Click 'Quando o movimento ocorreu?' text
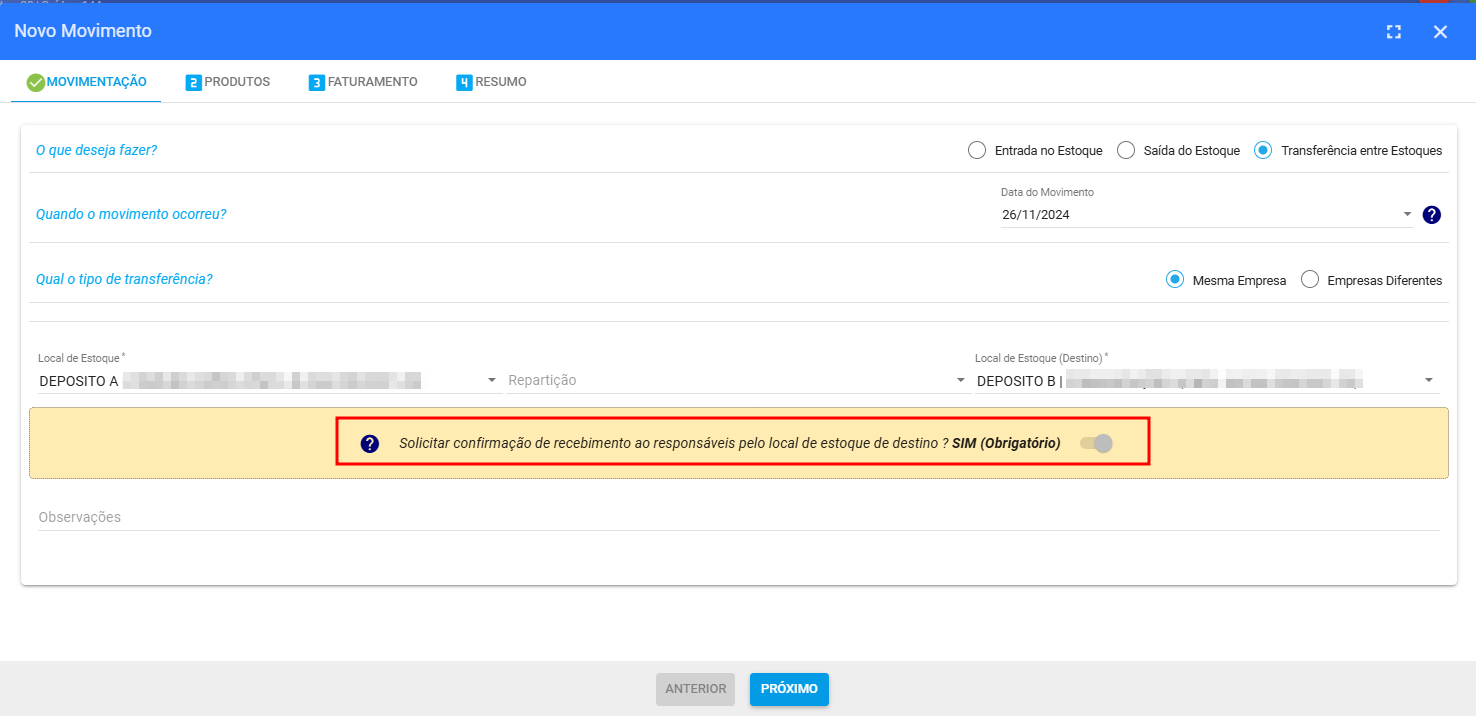1476x716 pixels. [131, 214]
